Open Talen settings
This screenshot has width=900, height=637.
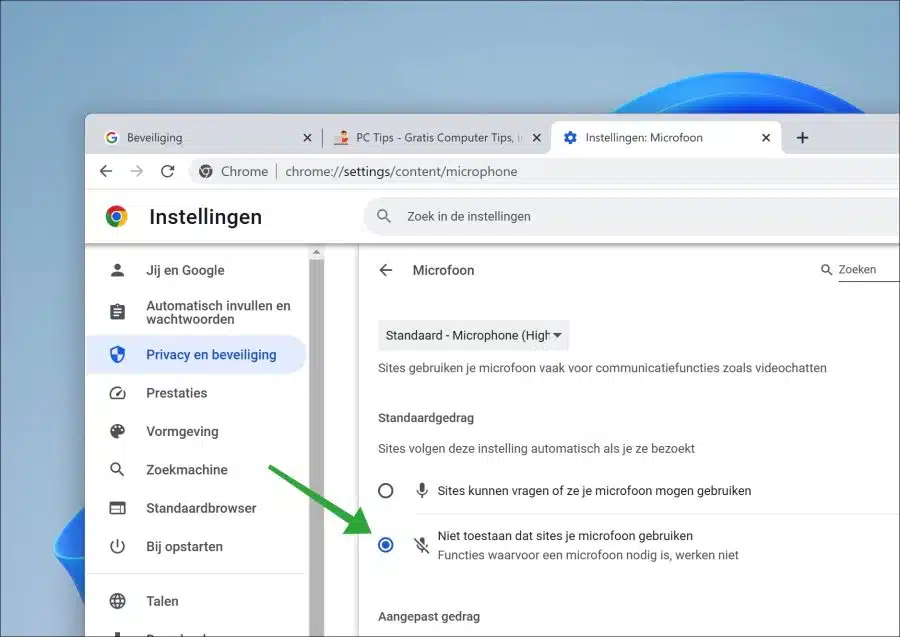click(195, 601)
